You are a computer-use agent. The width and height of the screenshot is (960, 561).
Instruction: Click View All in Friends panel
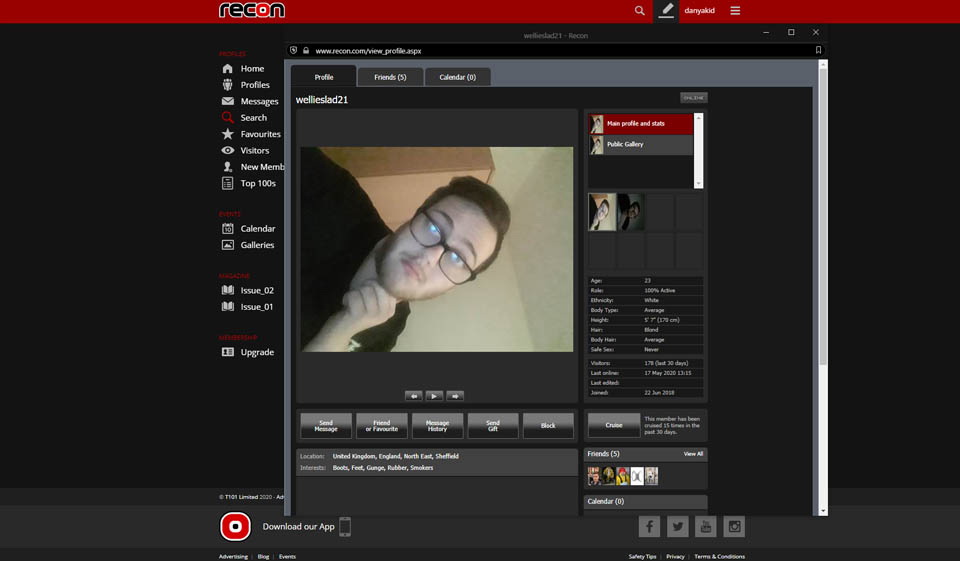click(x=693, y=454)
